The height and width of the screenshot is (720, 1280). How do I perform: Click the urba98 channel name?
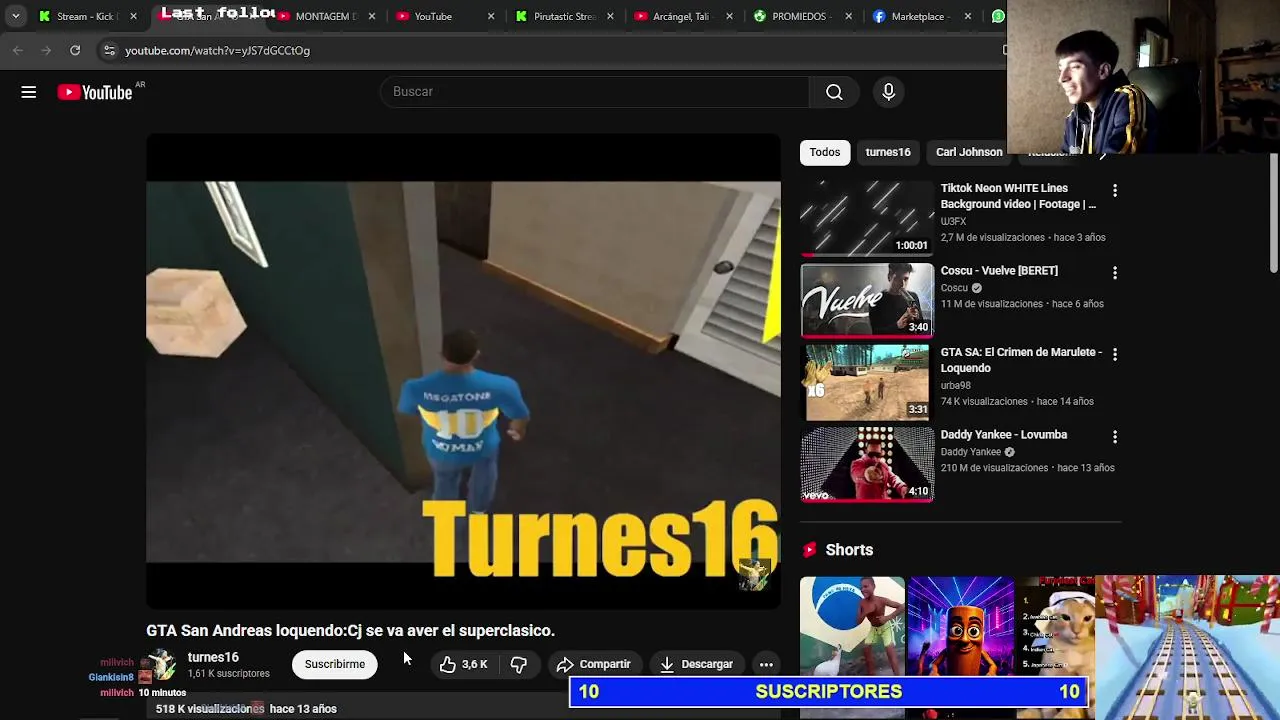[956, 385]
